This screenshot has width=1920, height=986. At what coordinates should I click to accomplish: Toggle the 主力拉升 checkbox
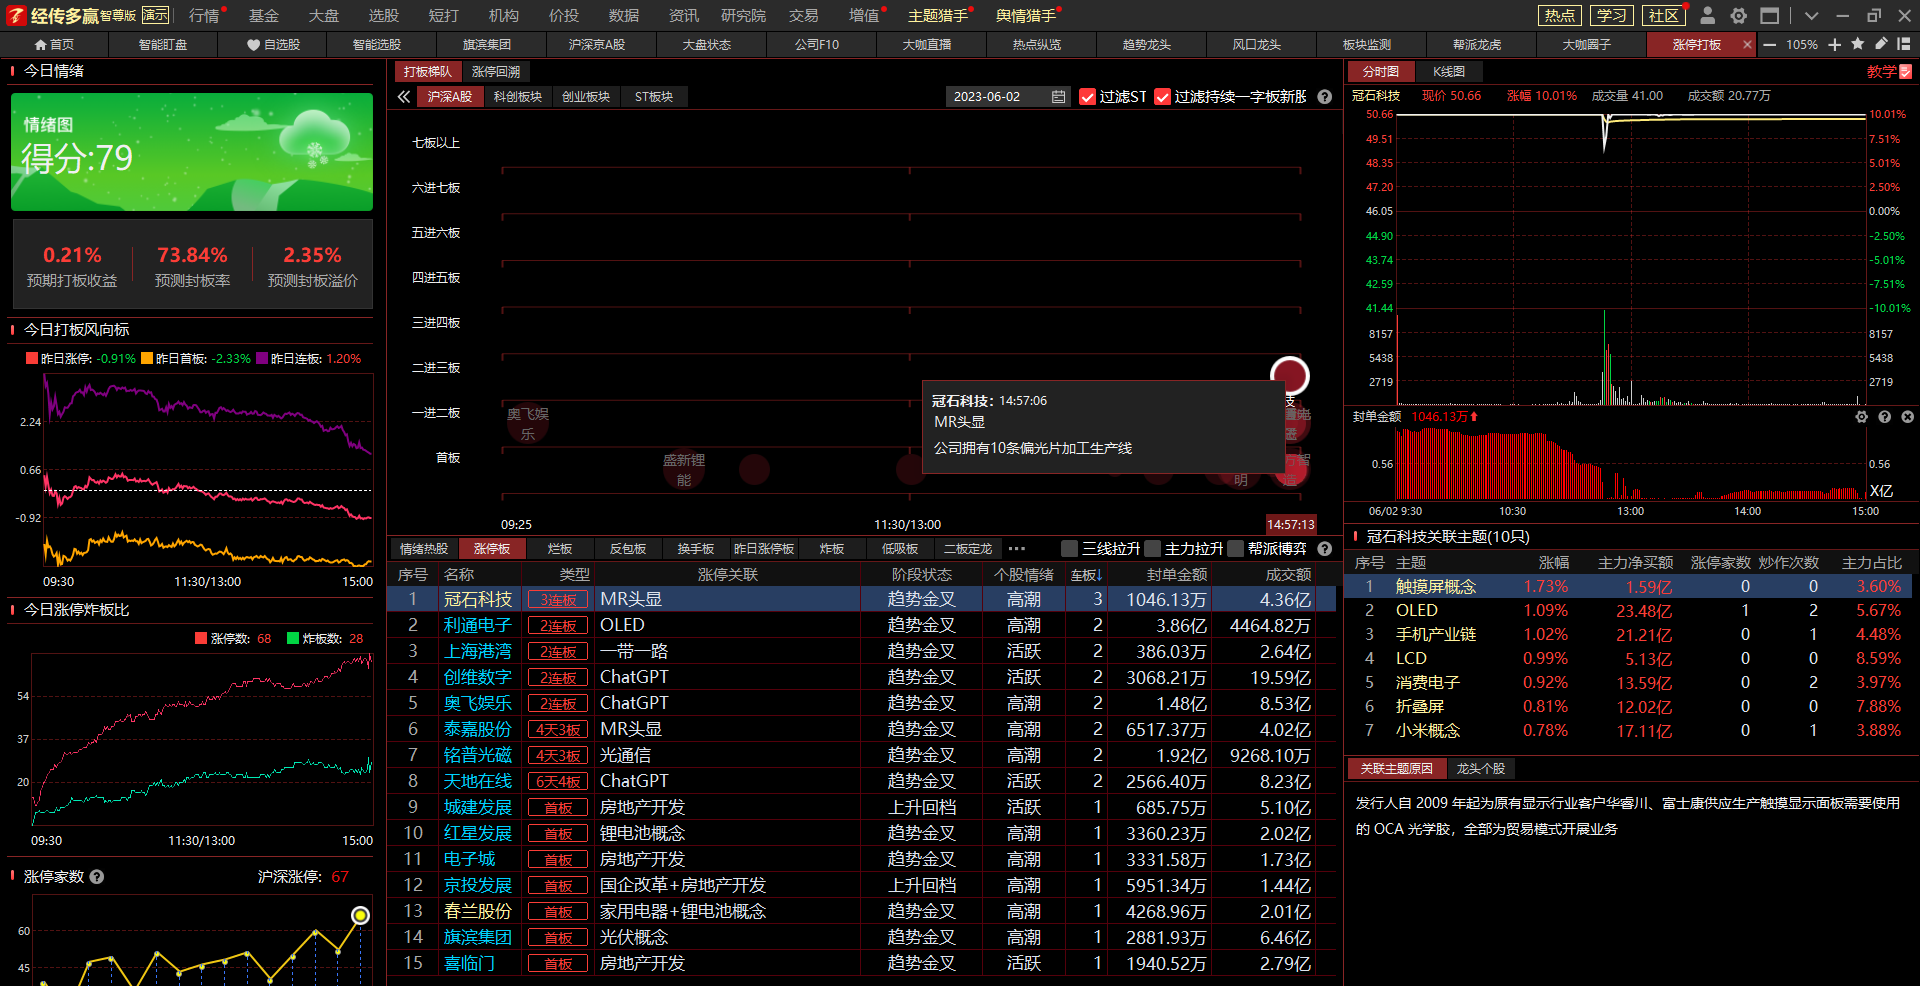(1153, 548)
